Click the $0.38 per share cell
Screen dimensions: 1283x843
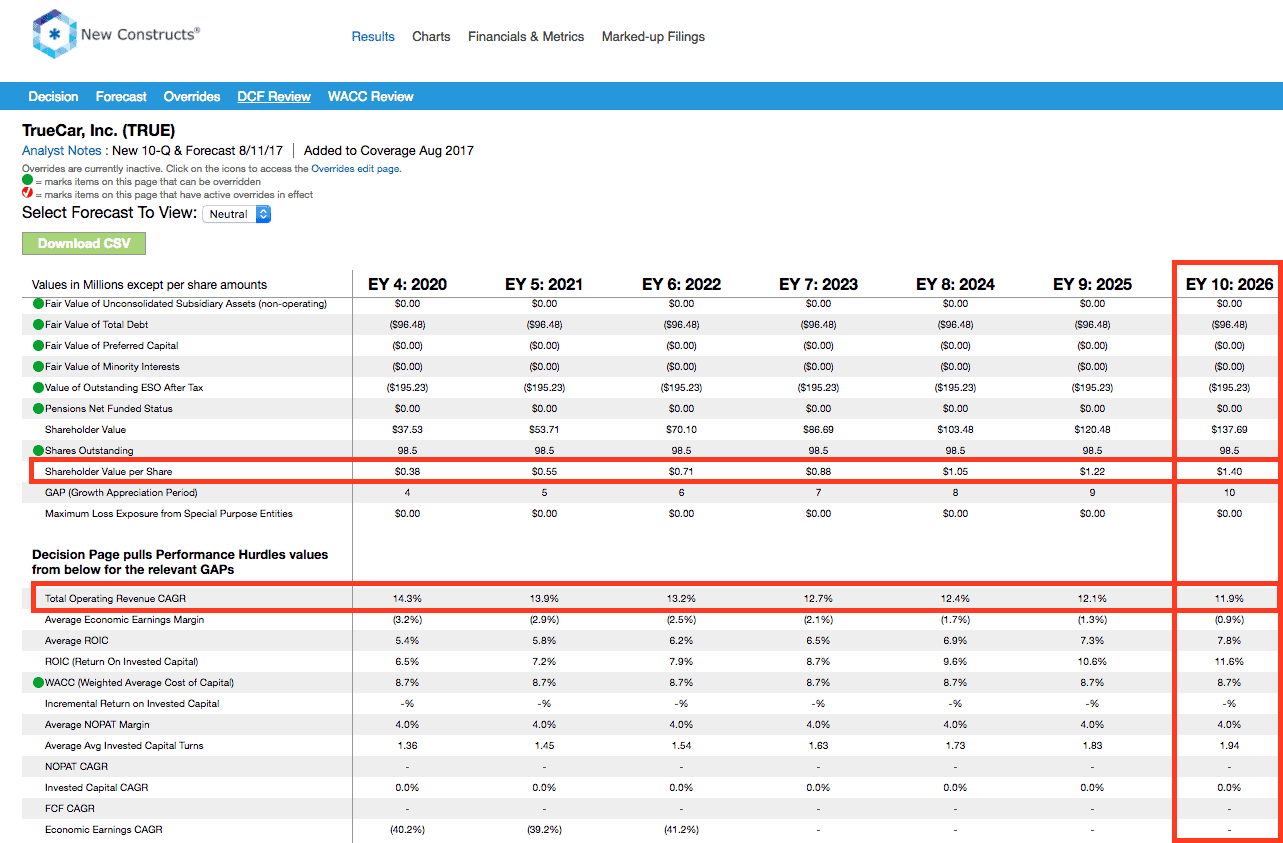408,471
